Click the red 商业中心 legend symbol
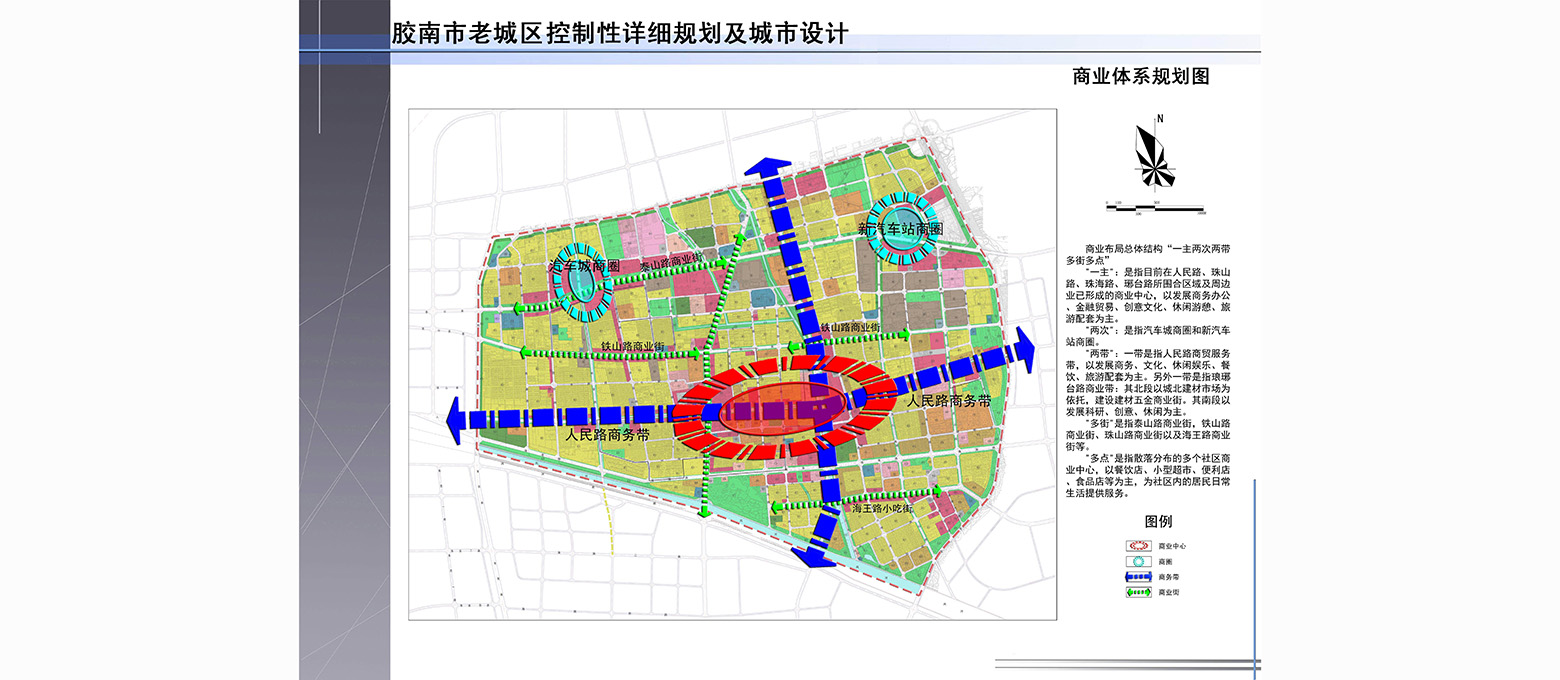Screen dimensions: 1560x680 (1139, 546)
